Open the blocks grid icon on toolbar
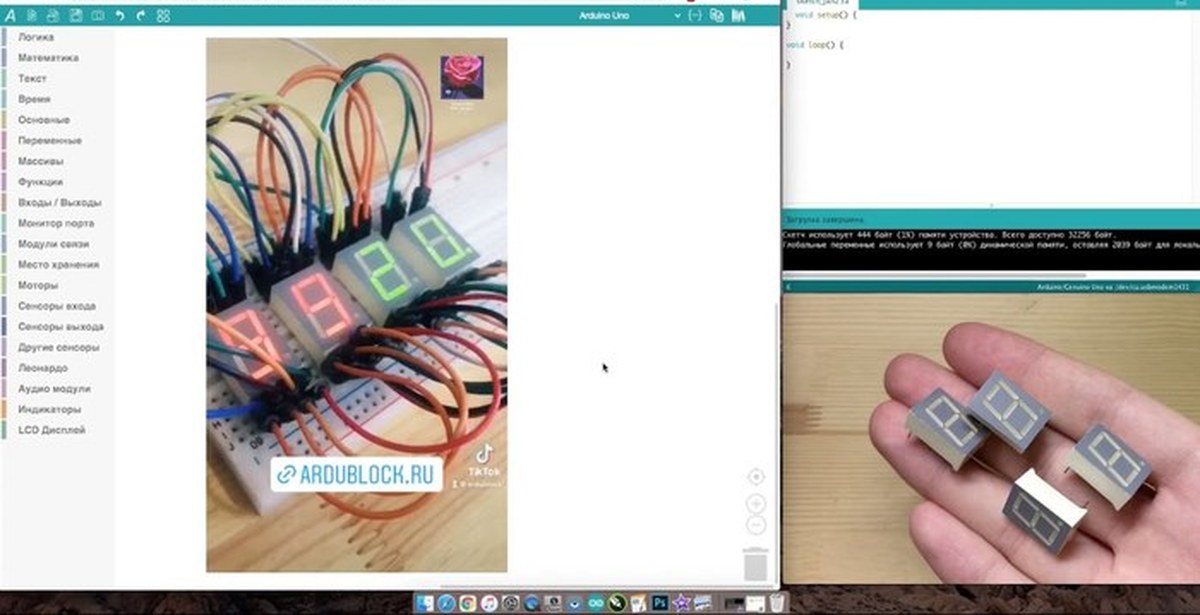This screenshot has width=1200, height=615. coord(163,16)
